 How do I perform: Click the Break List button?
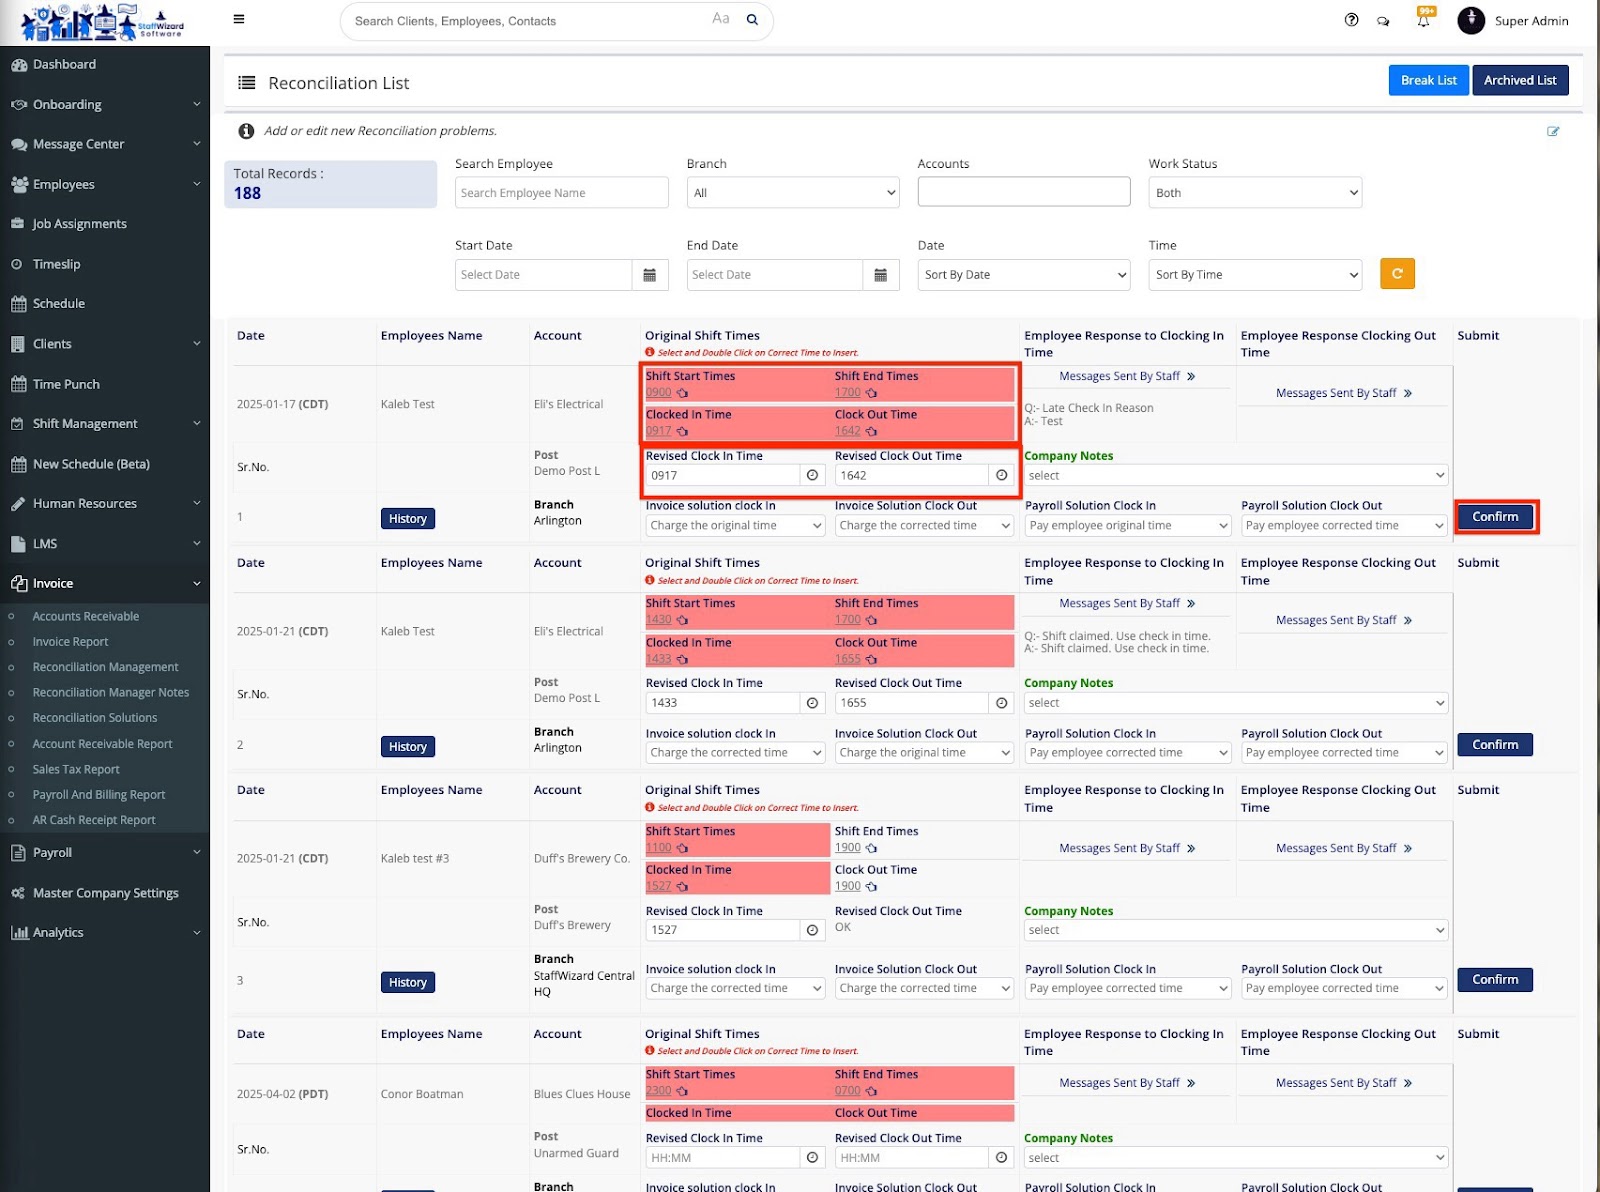coord(1428,80)
